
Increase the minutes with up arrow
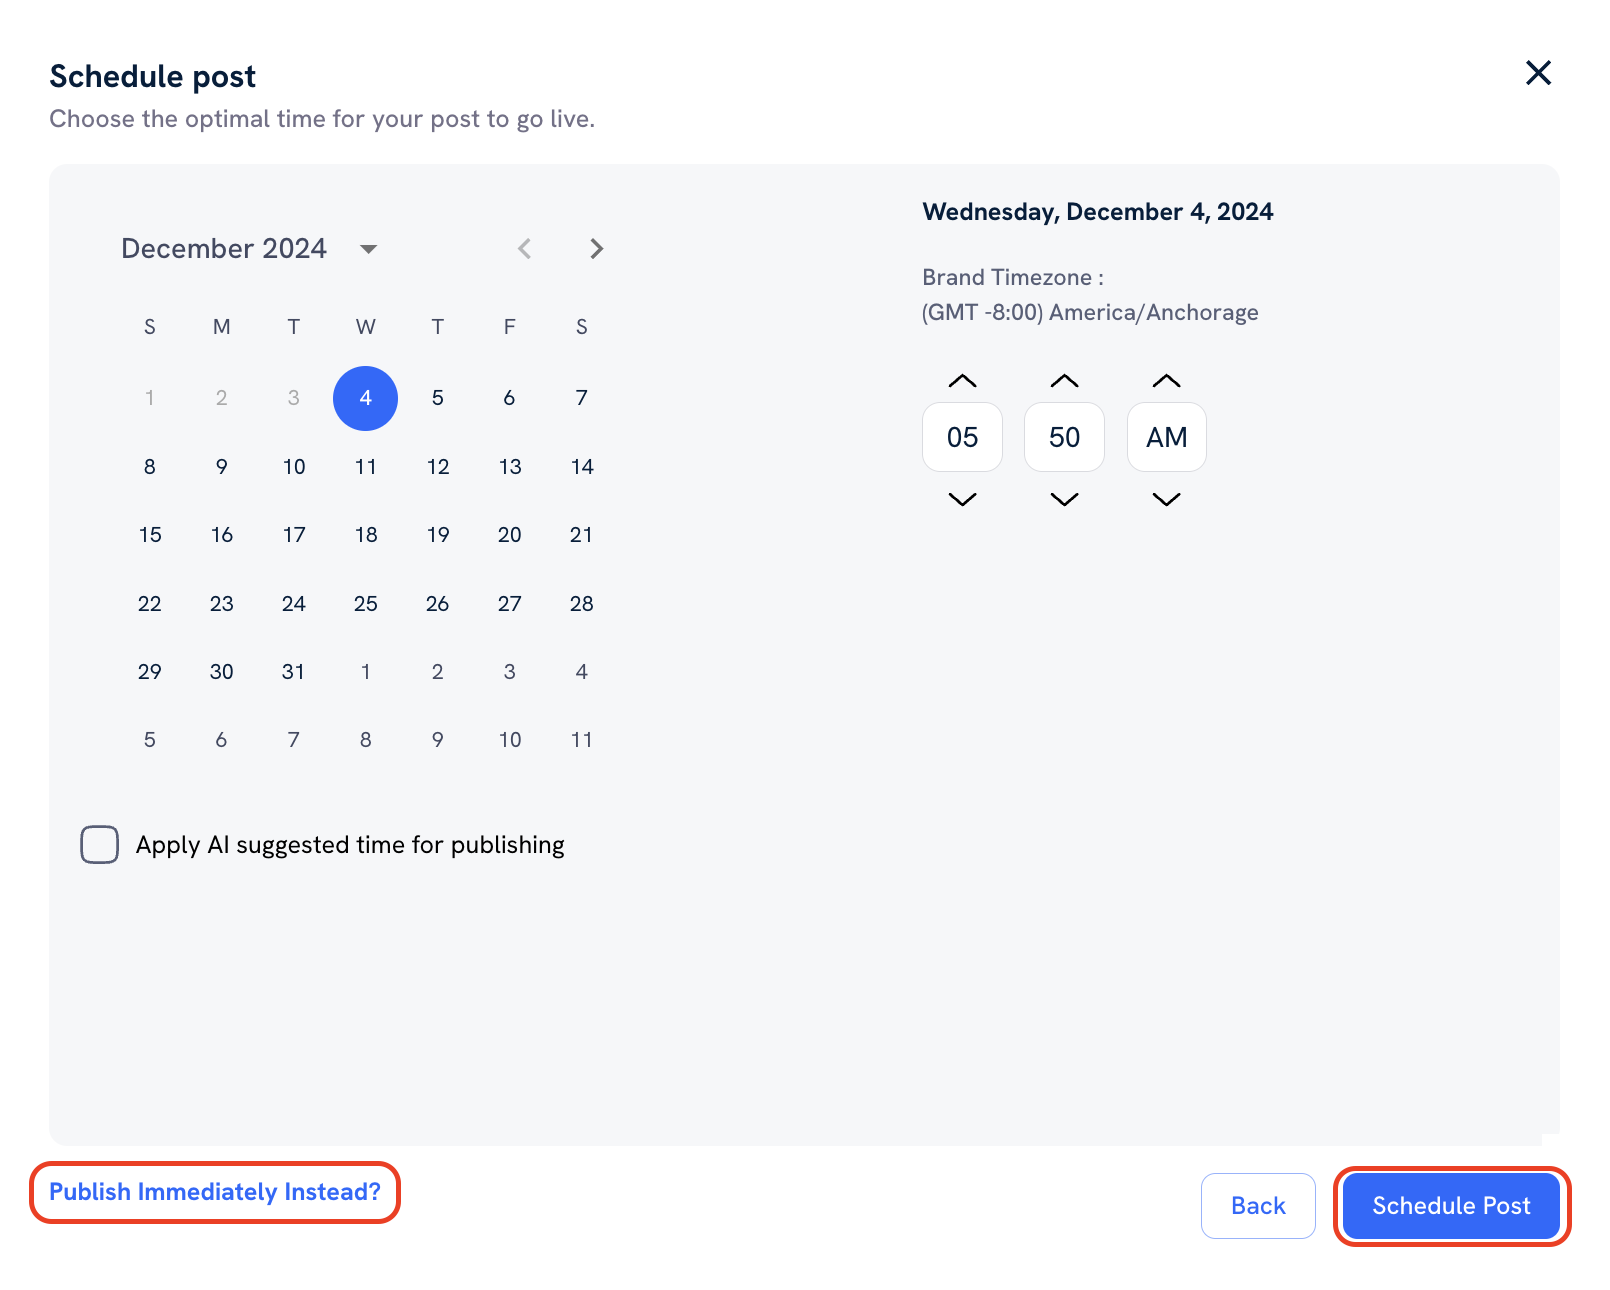coord(1064,381)
